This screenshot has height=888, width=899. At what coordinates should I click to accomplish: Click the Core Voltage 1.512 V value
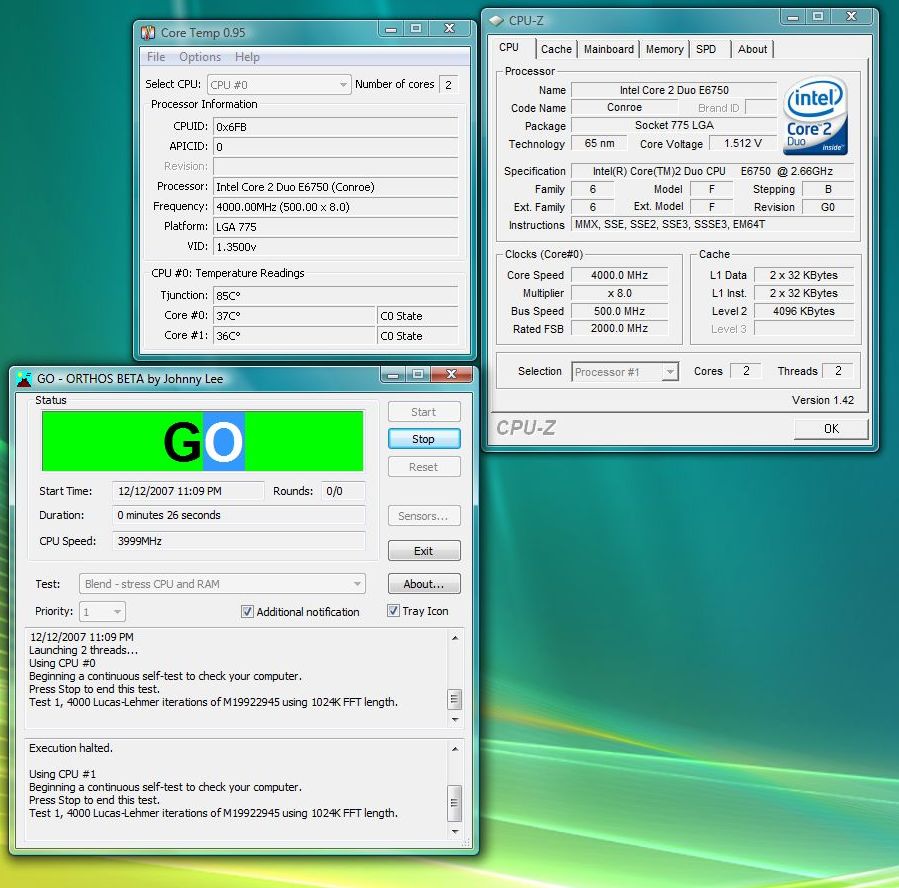[742, 143]
